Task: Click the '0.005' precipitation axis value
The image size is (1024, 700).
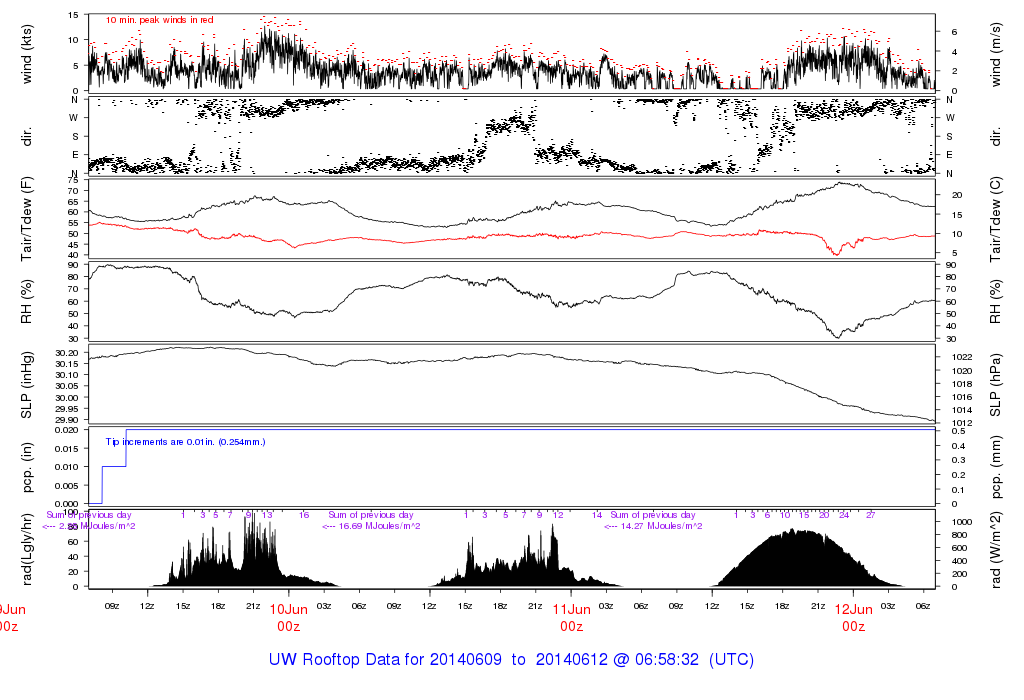Action: click(67, 486)
